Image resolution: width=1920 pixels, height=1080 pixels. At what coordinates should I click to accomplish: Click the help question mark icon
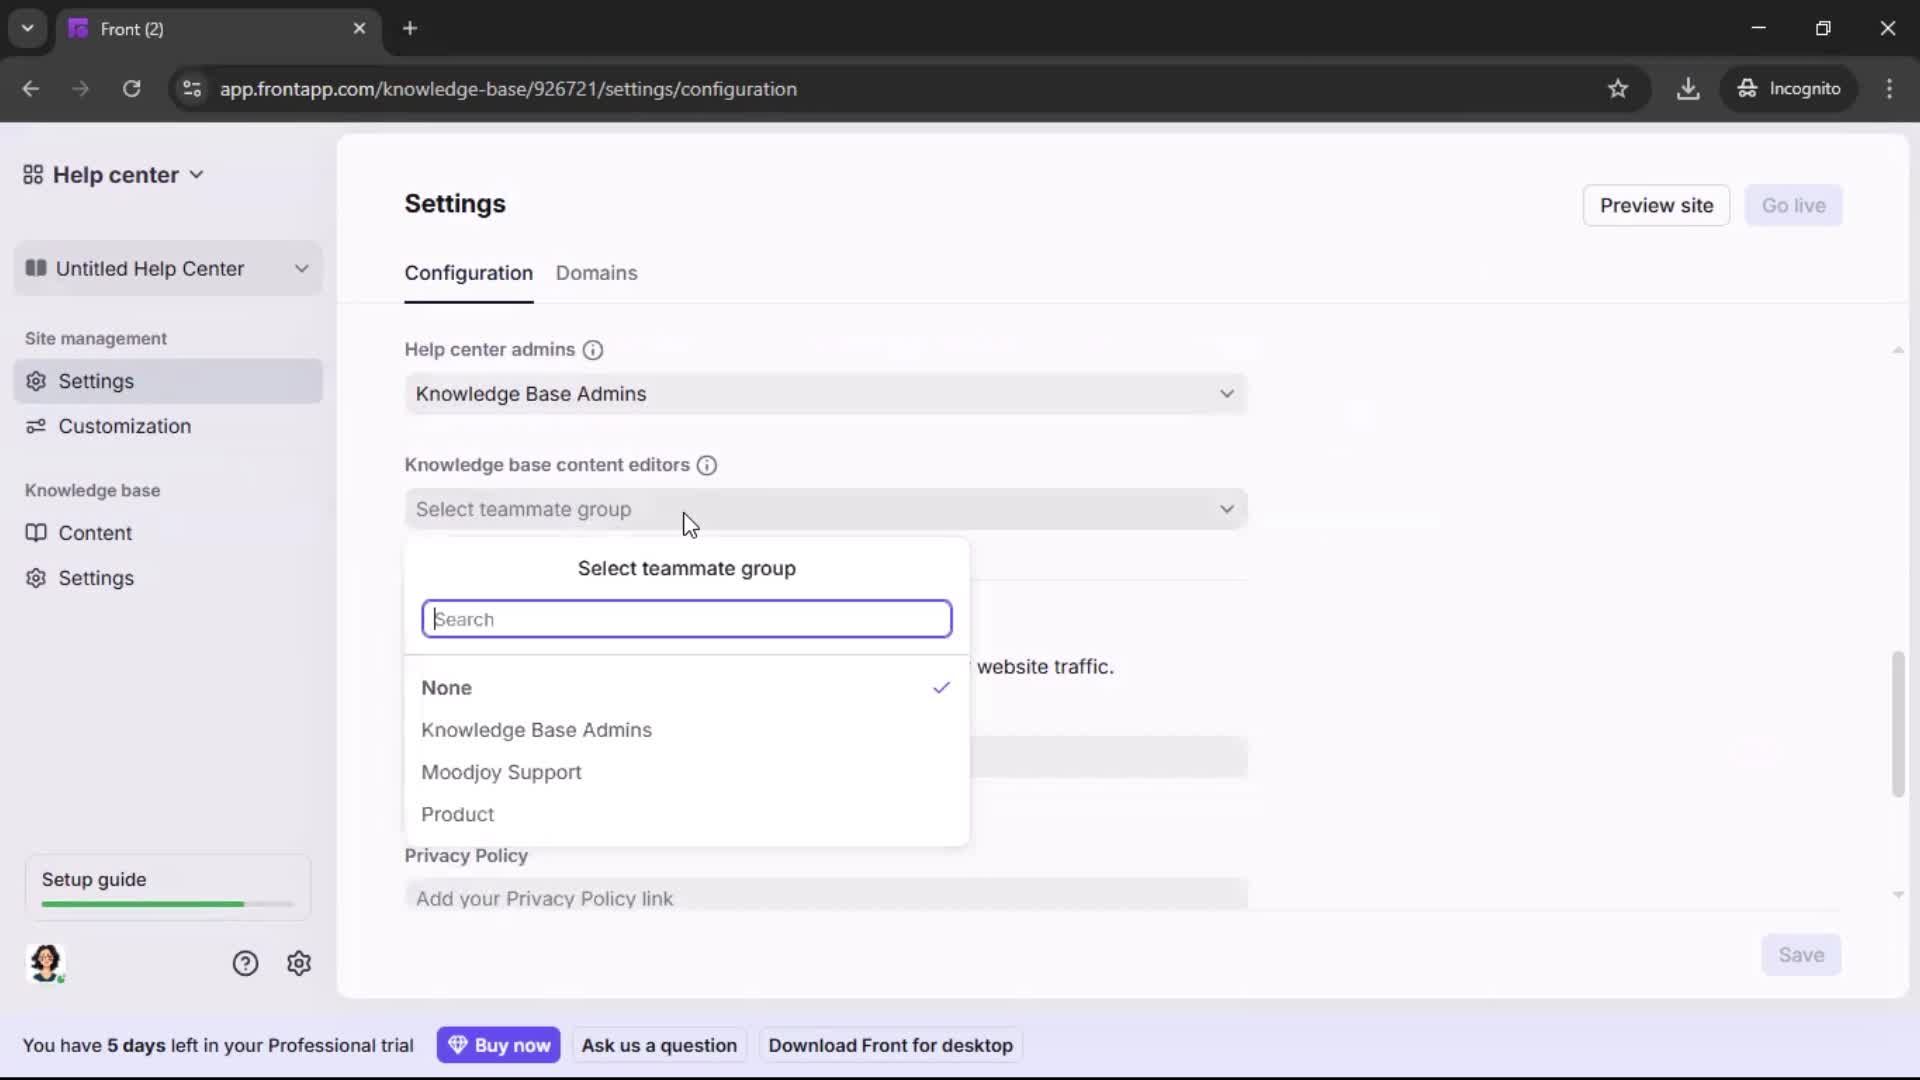[x=245, y=963]
